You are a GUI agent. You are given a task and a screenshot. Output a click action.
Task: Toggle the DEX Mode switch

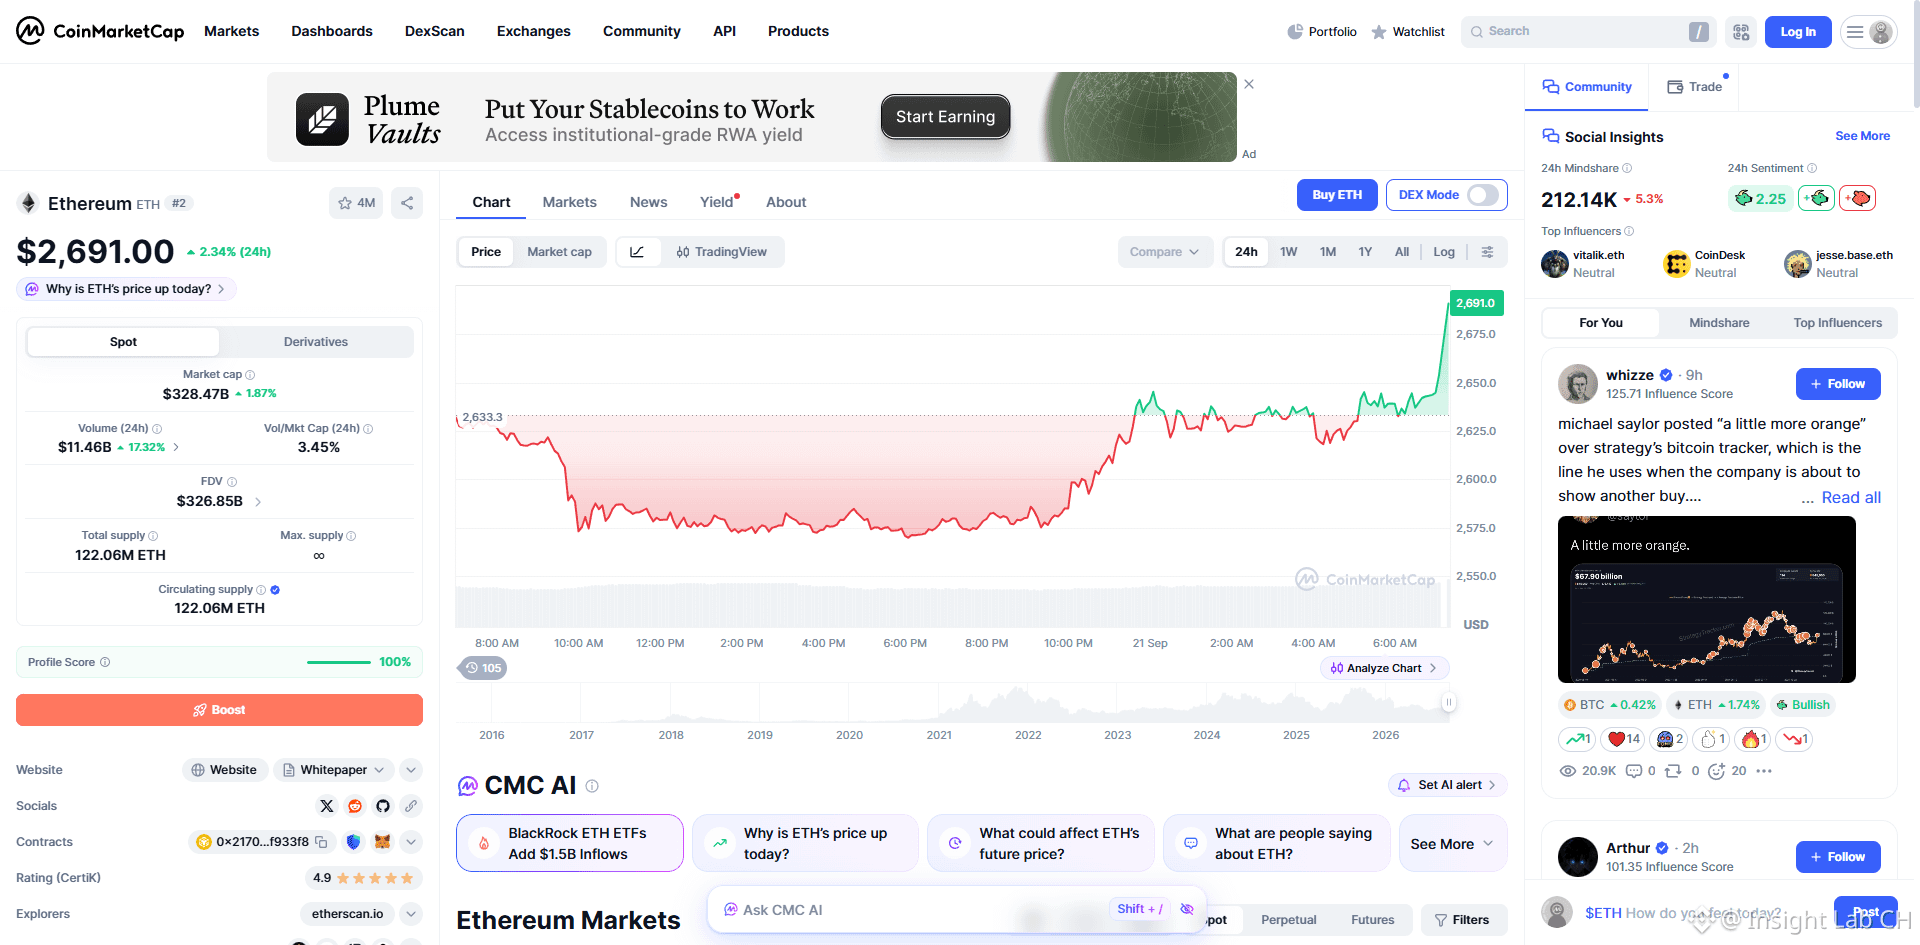tap(1482, 195)
